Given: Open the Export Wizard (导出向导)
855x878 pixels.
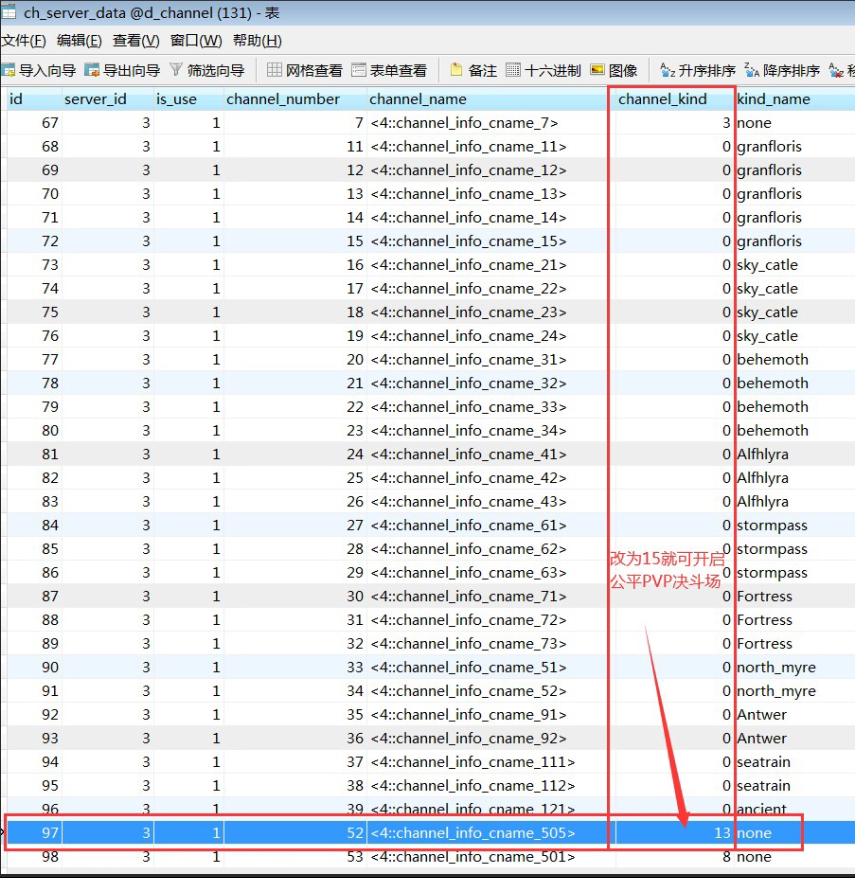Looking at the screenshot, I should coord(123,70).
